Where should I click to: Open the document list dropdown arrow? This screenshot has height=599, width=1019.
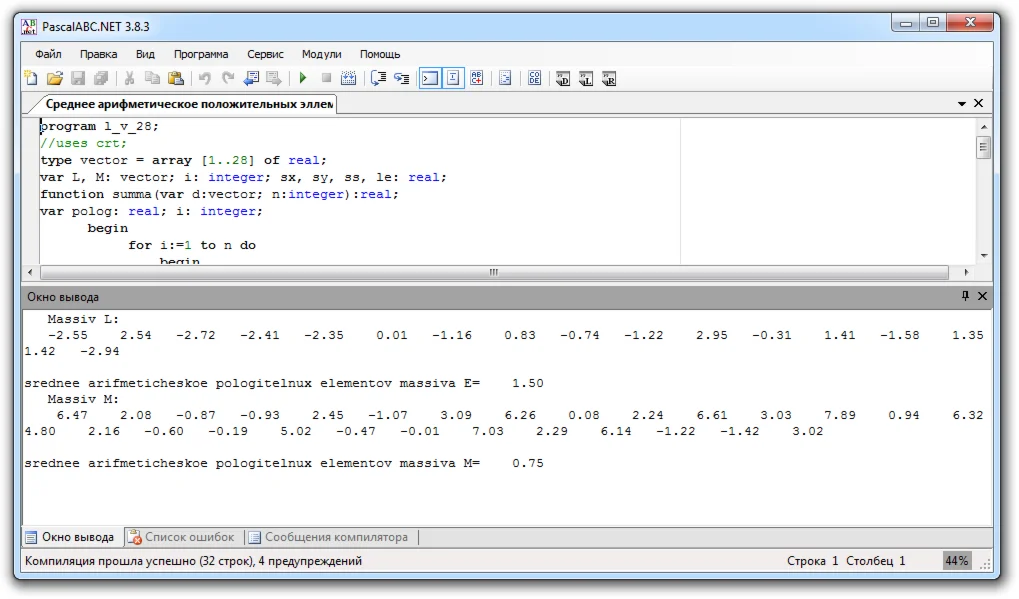click(962, 104)
